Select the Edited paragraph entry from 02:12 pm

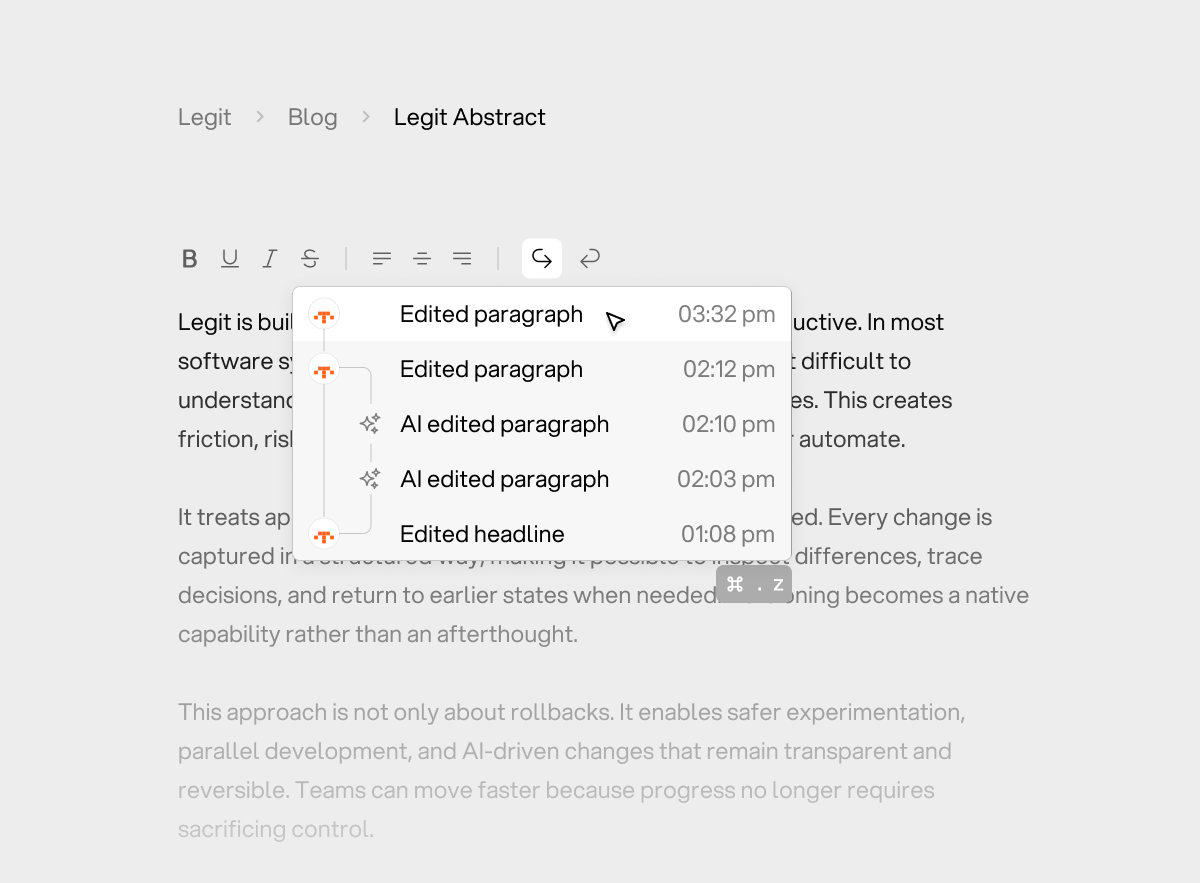click(x=491, y=369)
